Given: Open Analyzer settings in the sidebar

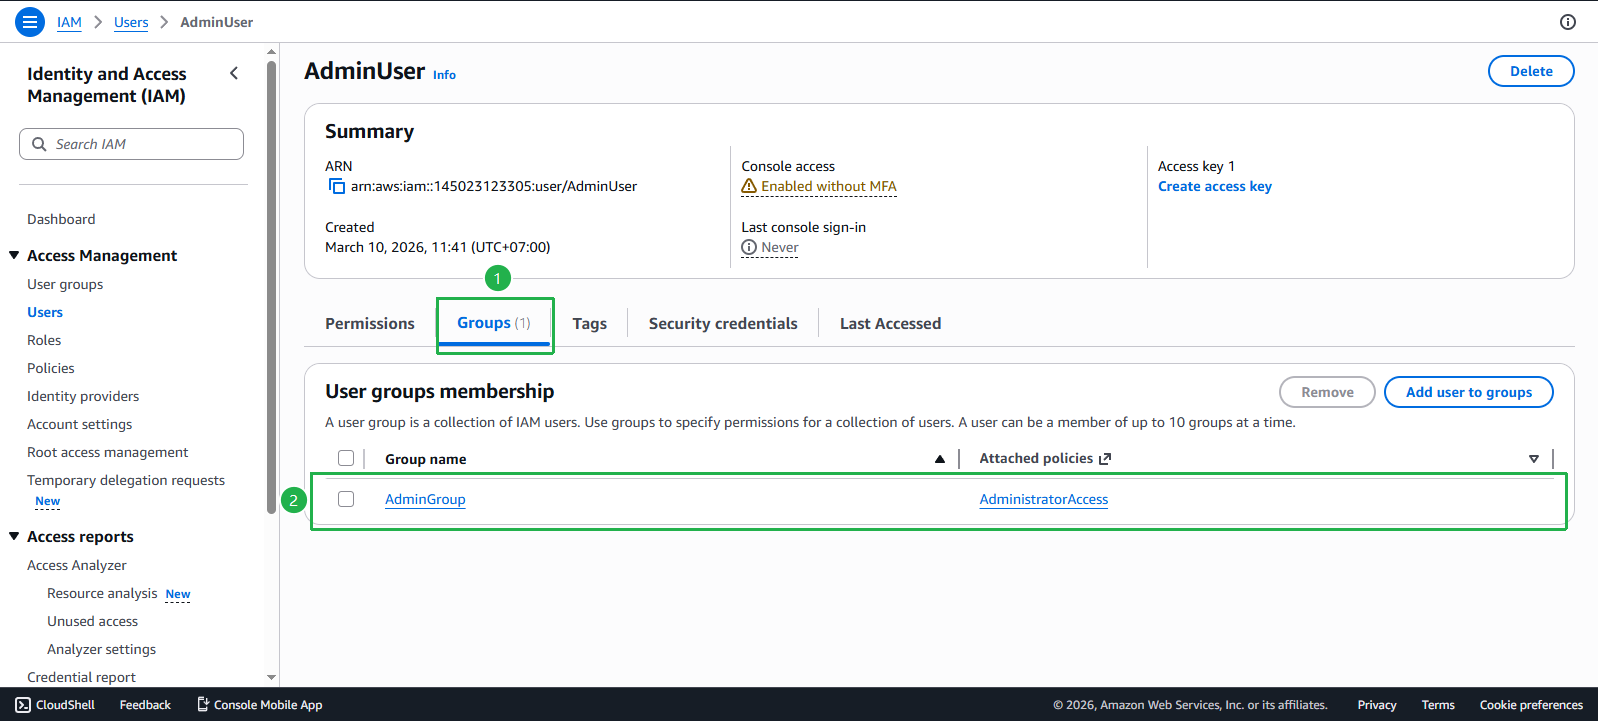Looking at the screenshot, I should pyautogui.click(x=101, y=649).
